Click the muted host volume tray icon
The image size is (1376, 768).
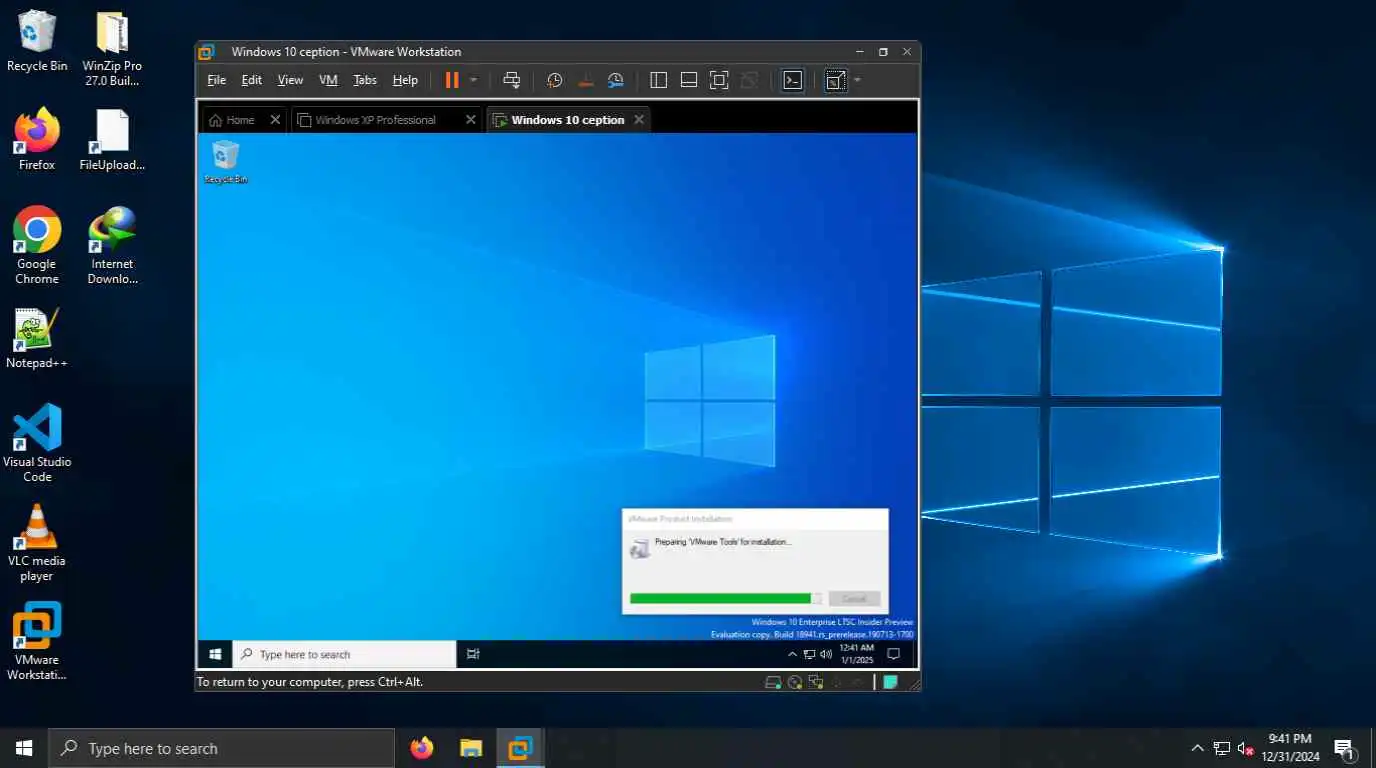tap(1246, 748)
